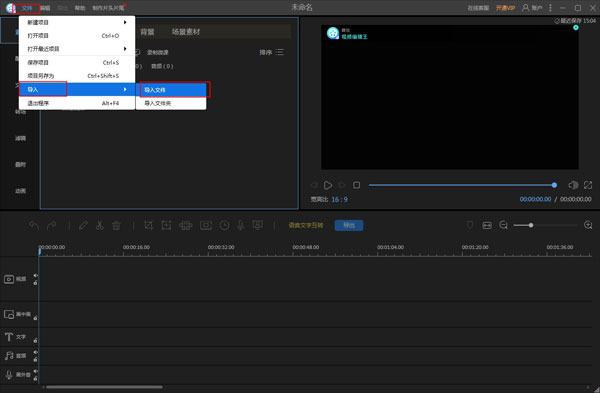The width and height of the screenshot is (600, 393).
Task: Redo the last timeline action
Action: 51,225
